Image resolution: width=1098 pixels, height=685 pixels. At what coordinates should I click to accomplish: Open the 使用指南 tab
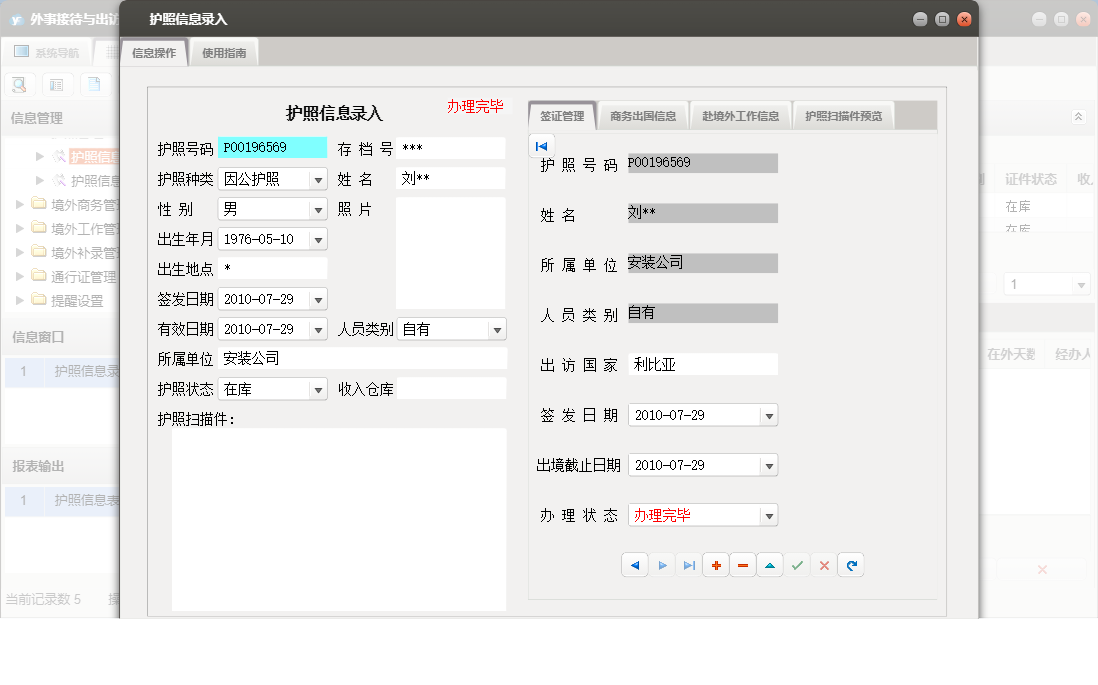tap(225, 52)
